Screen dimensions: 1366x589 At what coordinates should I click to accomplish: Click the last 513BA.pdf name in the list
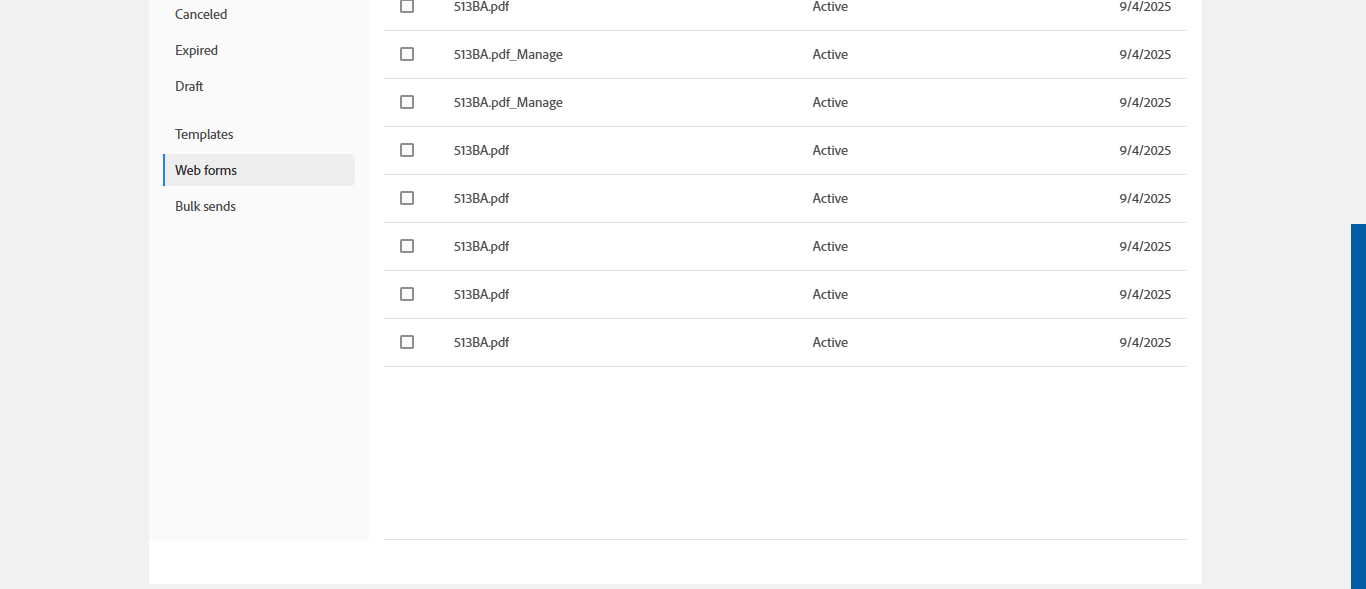coord(481,342)
